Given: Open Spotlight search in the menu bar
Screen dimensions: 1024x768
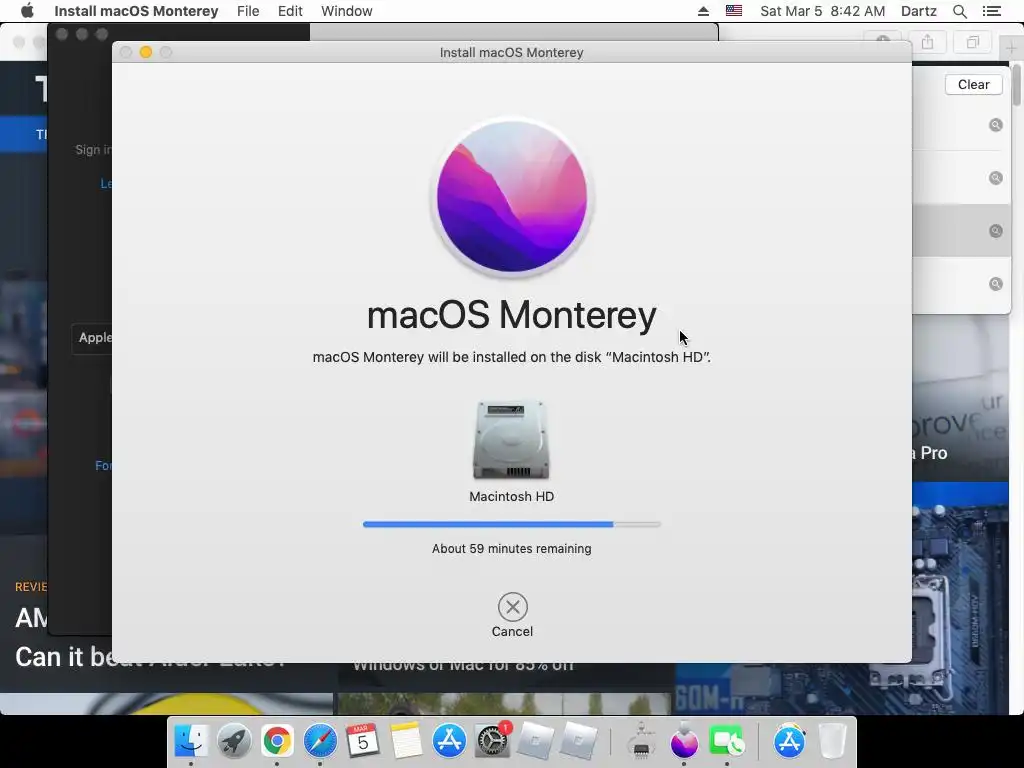Looking at the screenshot, I should tap(960, 11).
